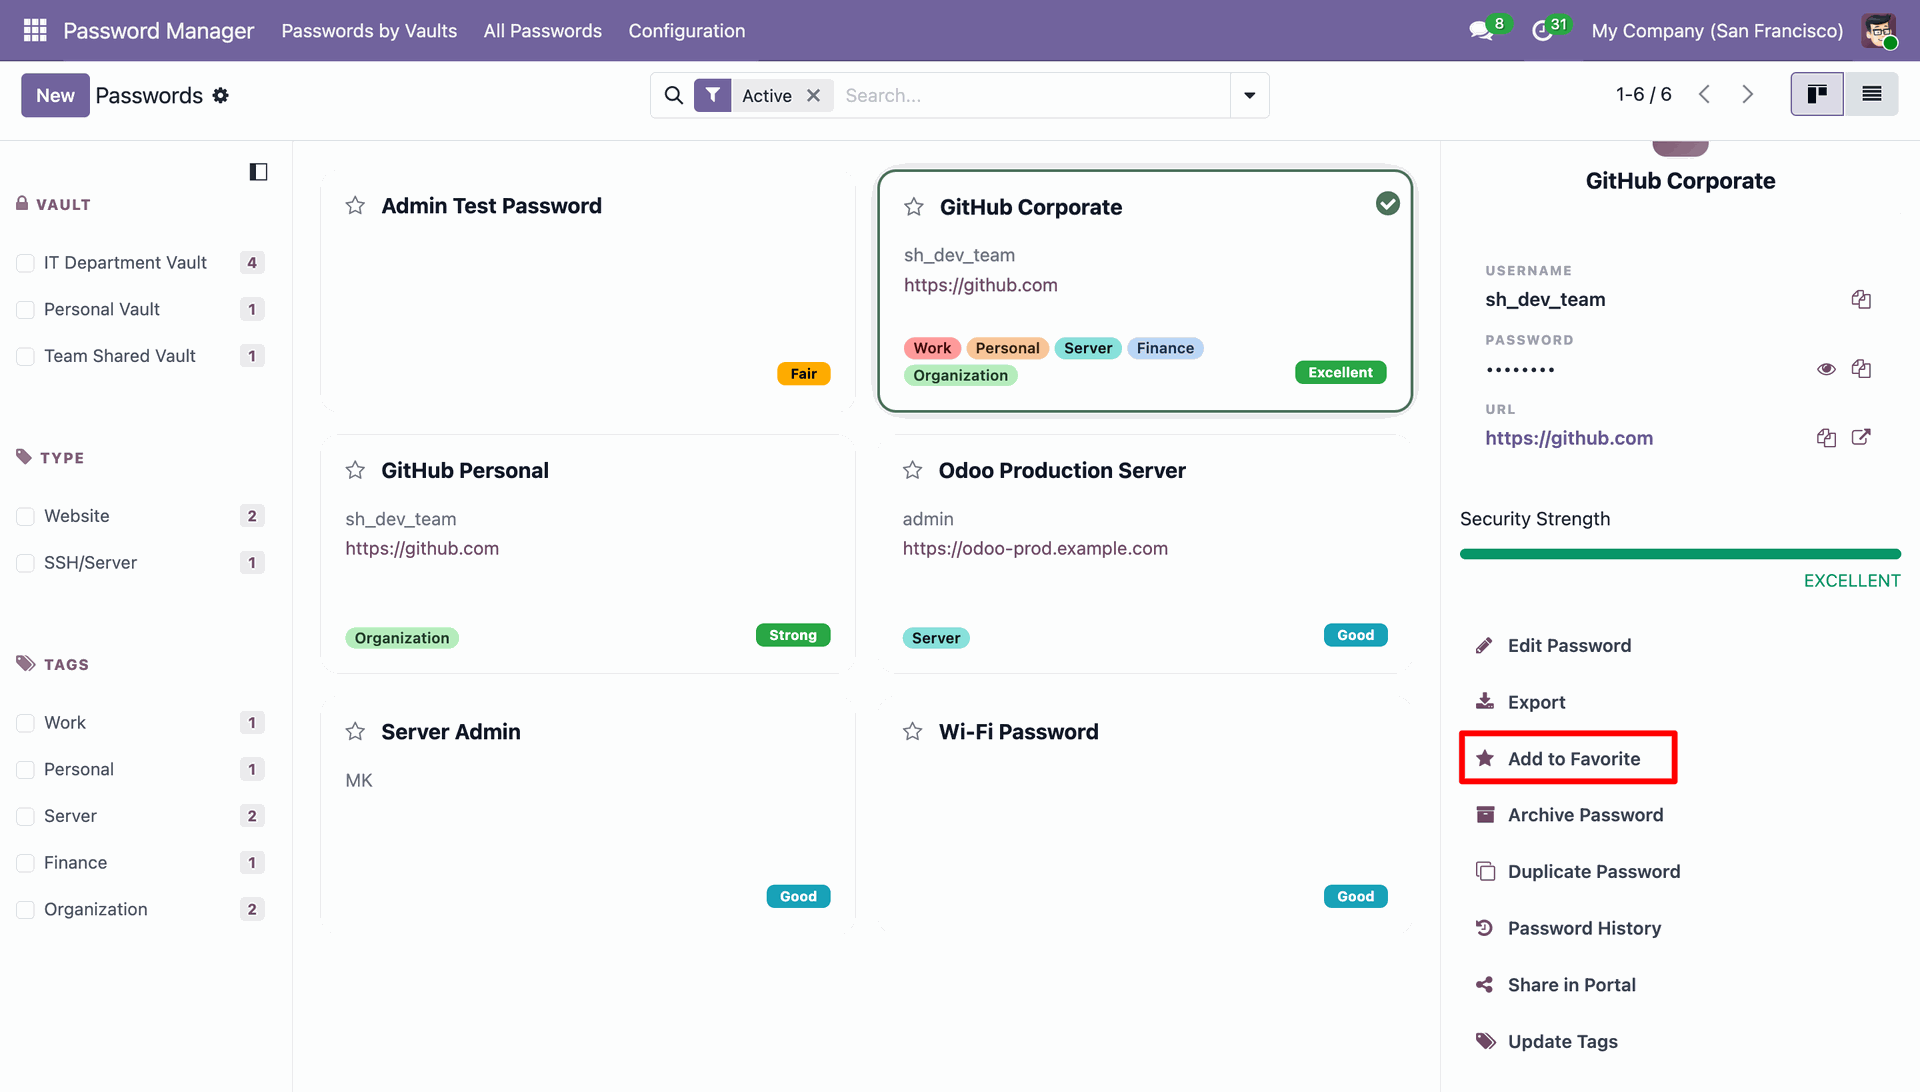Click the Passwords settings gear icon
Screen dimensions: 1920x1092
[x=221, y=95]
